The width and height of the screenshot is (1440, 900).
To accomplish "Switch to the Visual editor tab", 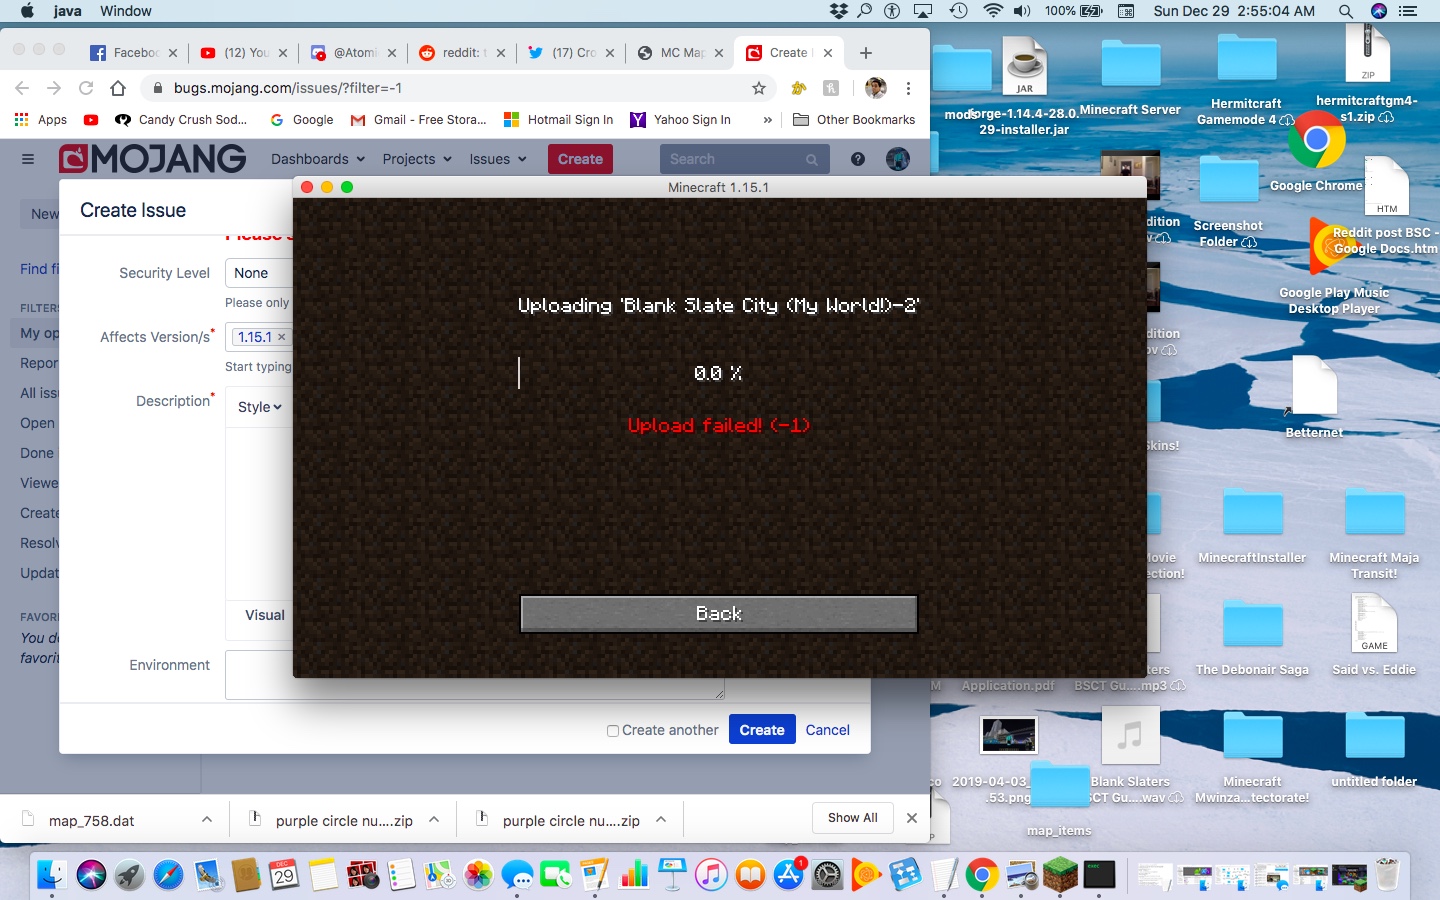I will pos(265,615).
